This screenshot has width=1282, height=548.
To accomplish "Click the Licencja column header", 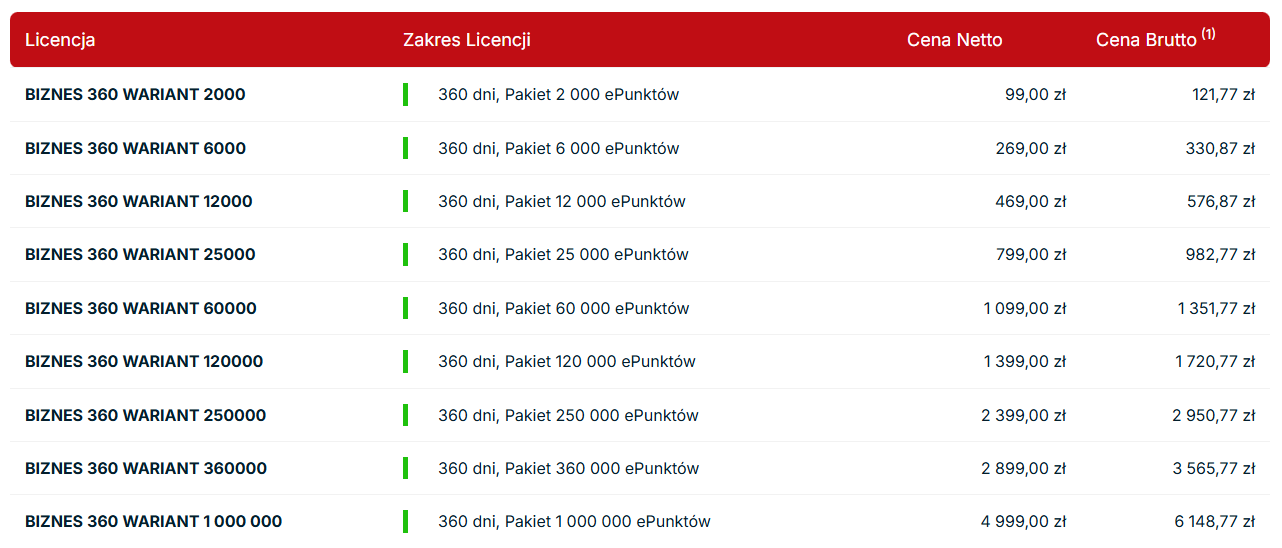I will click(60, 40).
